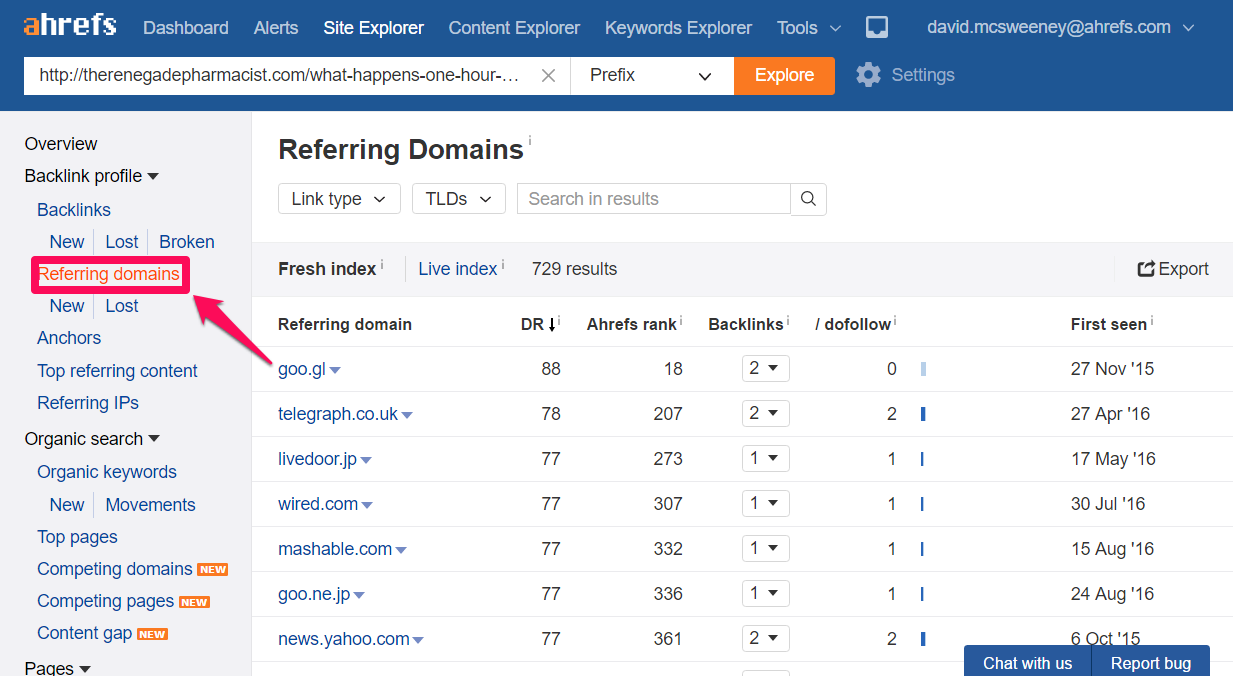Image resolution: width=1233 pixels, height=676 pixels.
Task: Click the info icon beside First seen header
Action: pos(1152,320)
